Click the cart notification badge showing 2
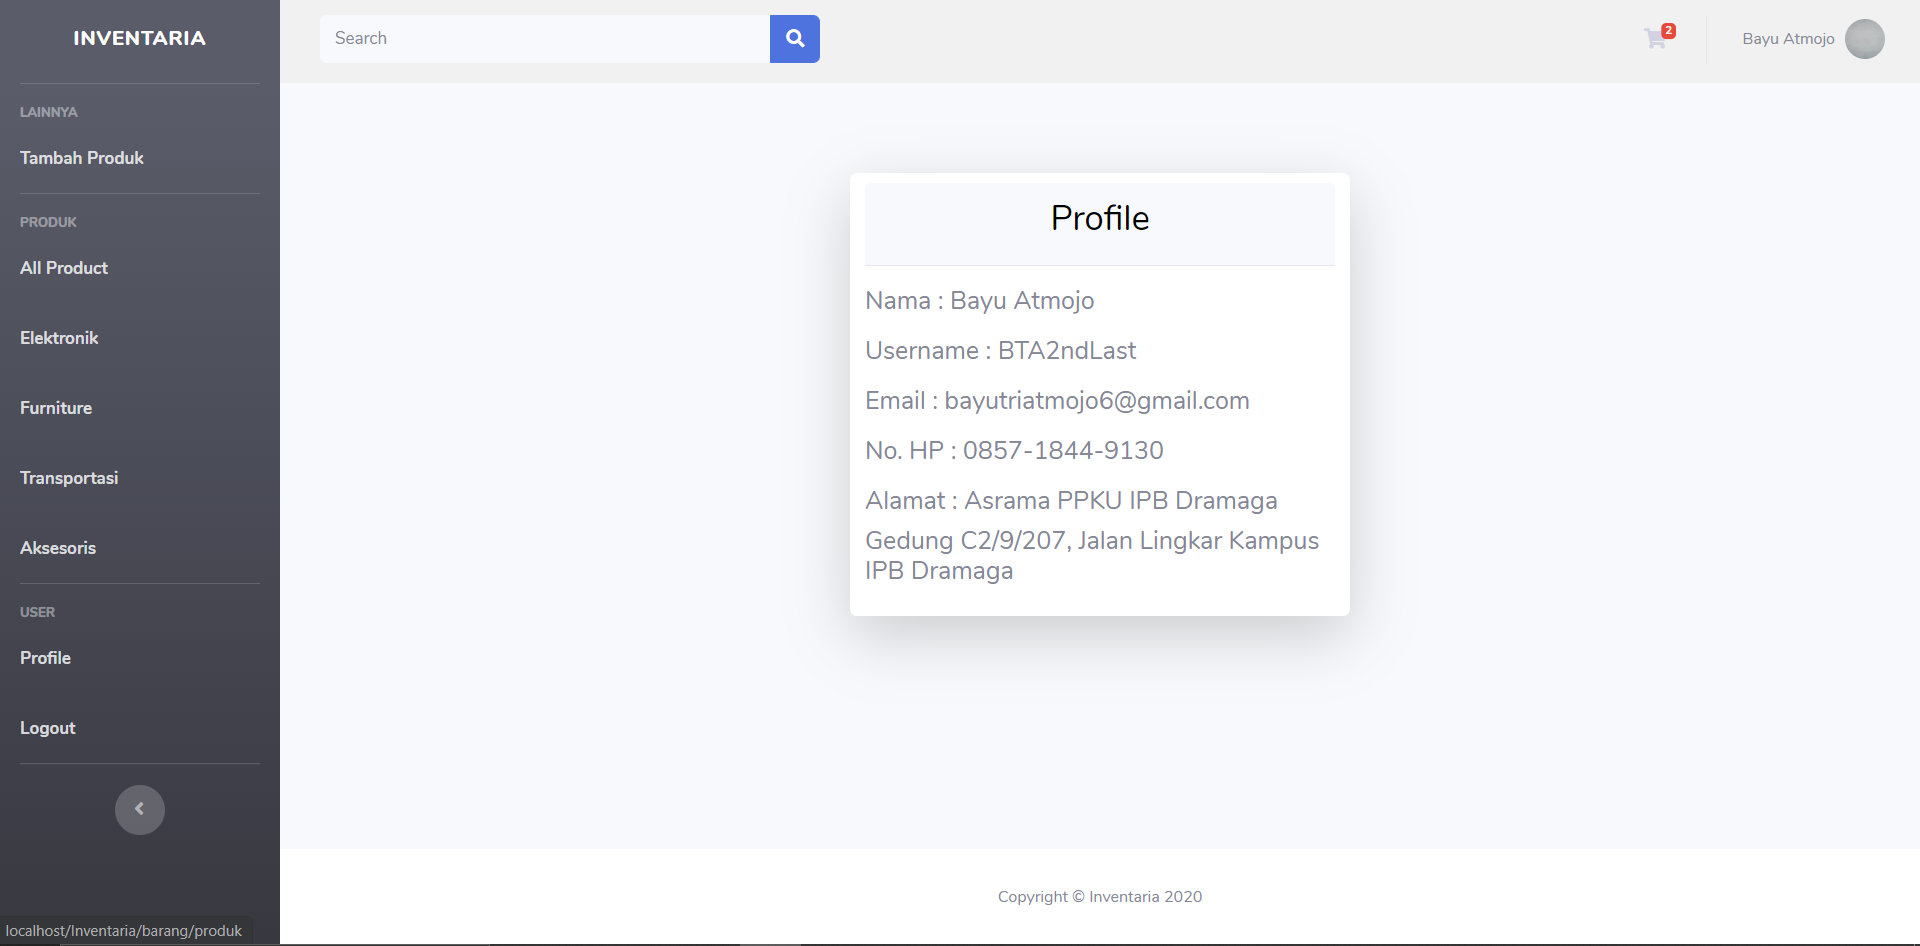Image resolution: width=1920 pixels, height=946 pixels. (1667, 29)
